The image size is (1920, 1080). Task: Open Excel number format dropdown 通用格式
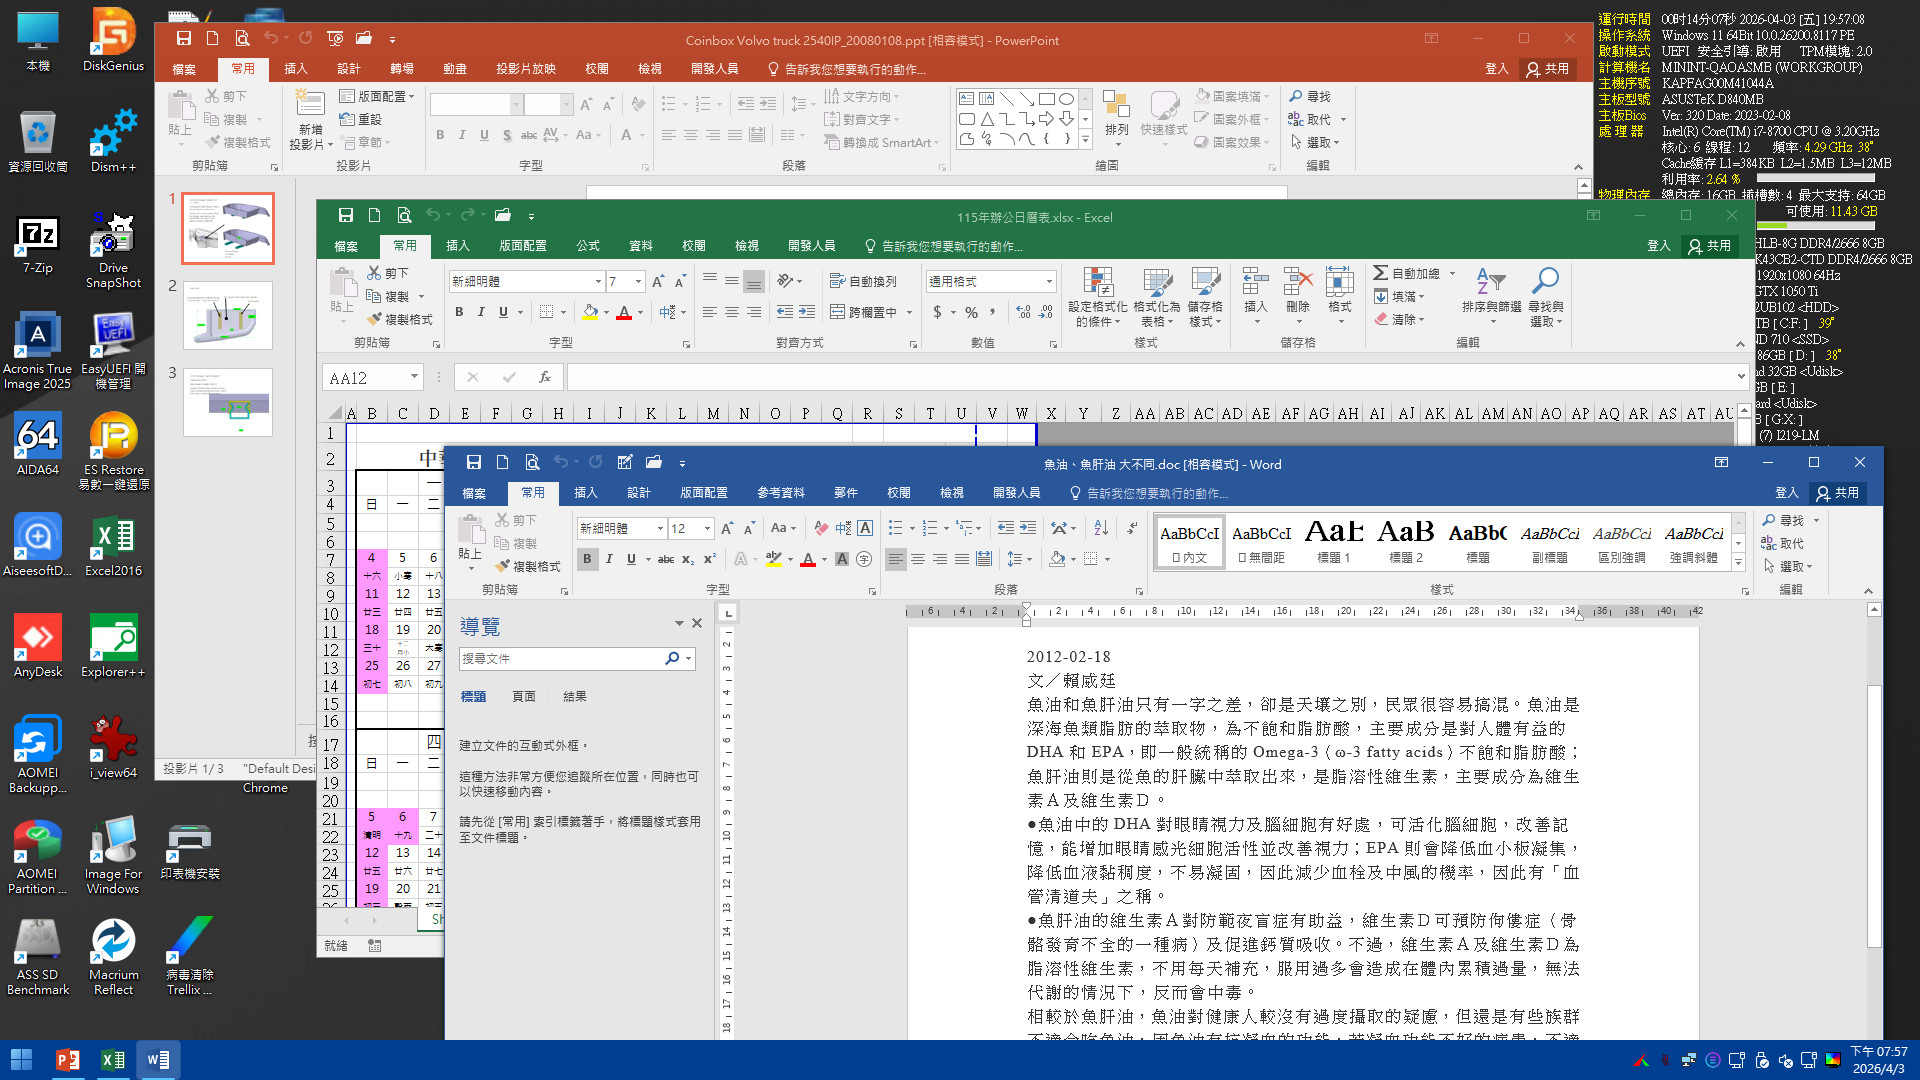1048,281
